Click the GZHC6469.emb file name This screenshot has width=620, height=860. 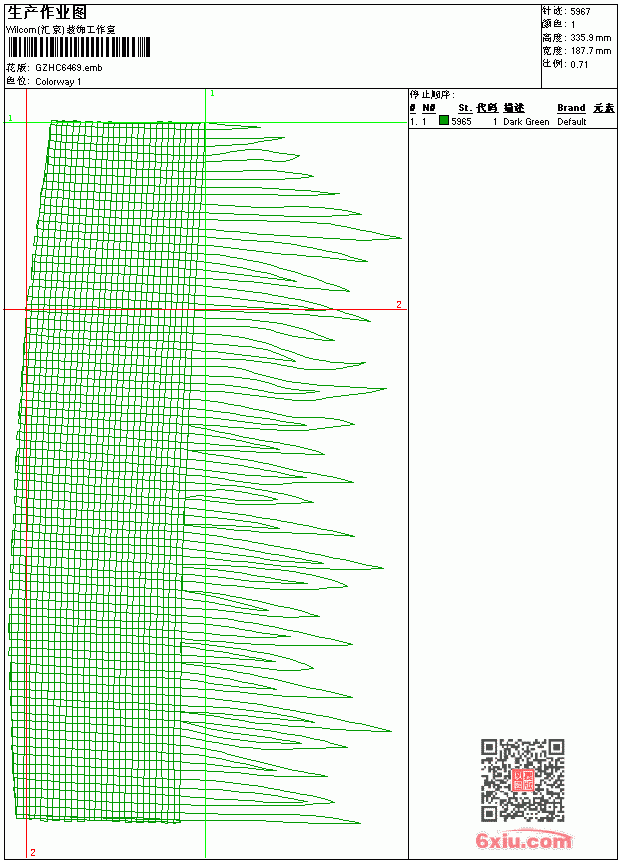coord(69,68)
